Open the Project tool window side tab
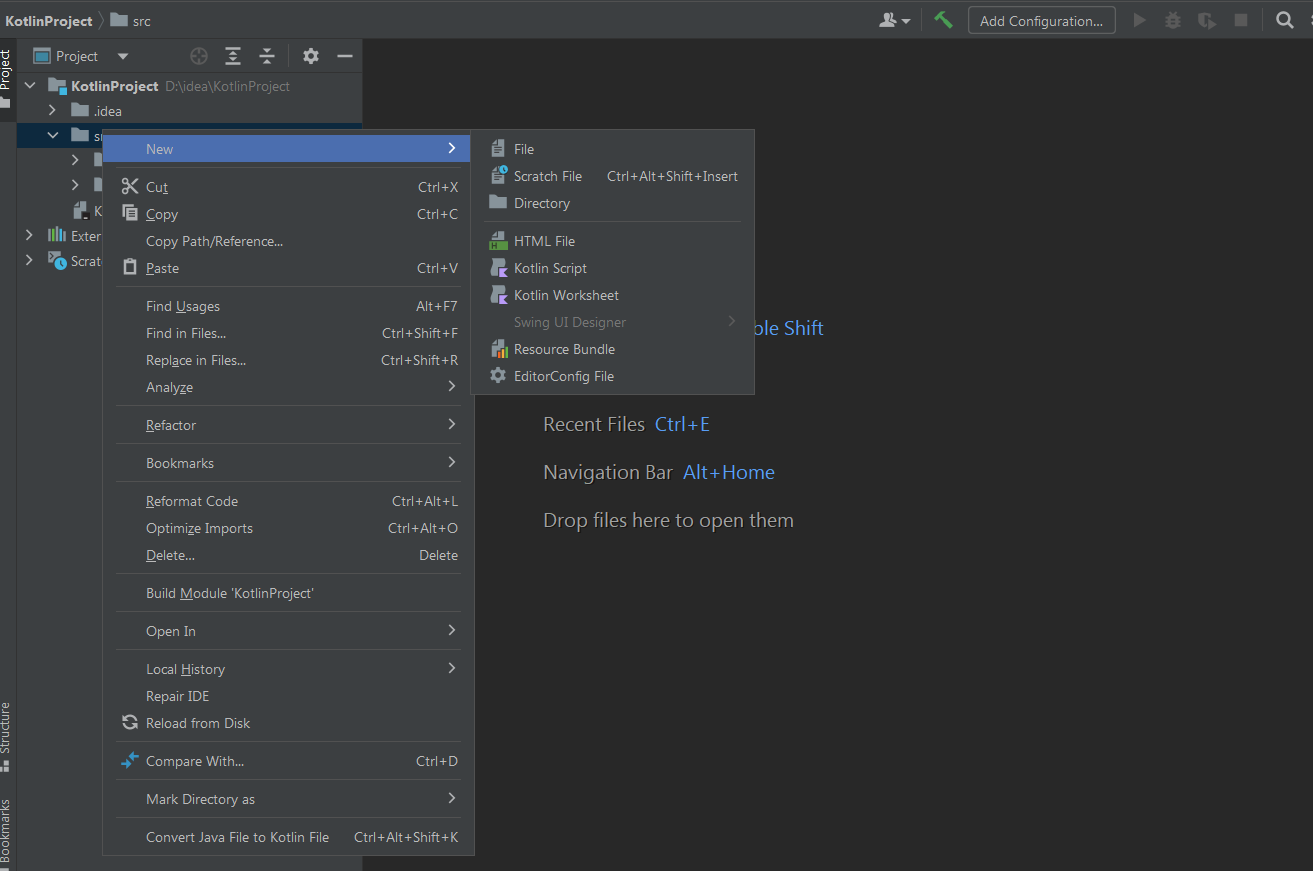 [x=7, y=80]
